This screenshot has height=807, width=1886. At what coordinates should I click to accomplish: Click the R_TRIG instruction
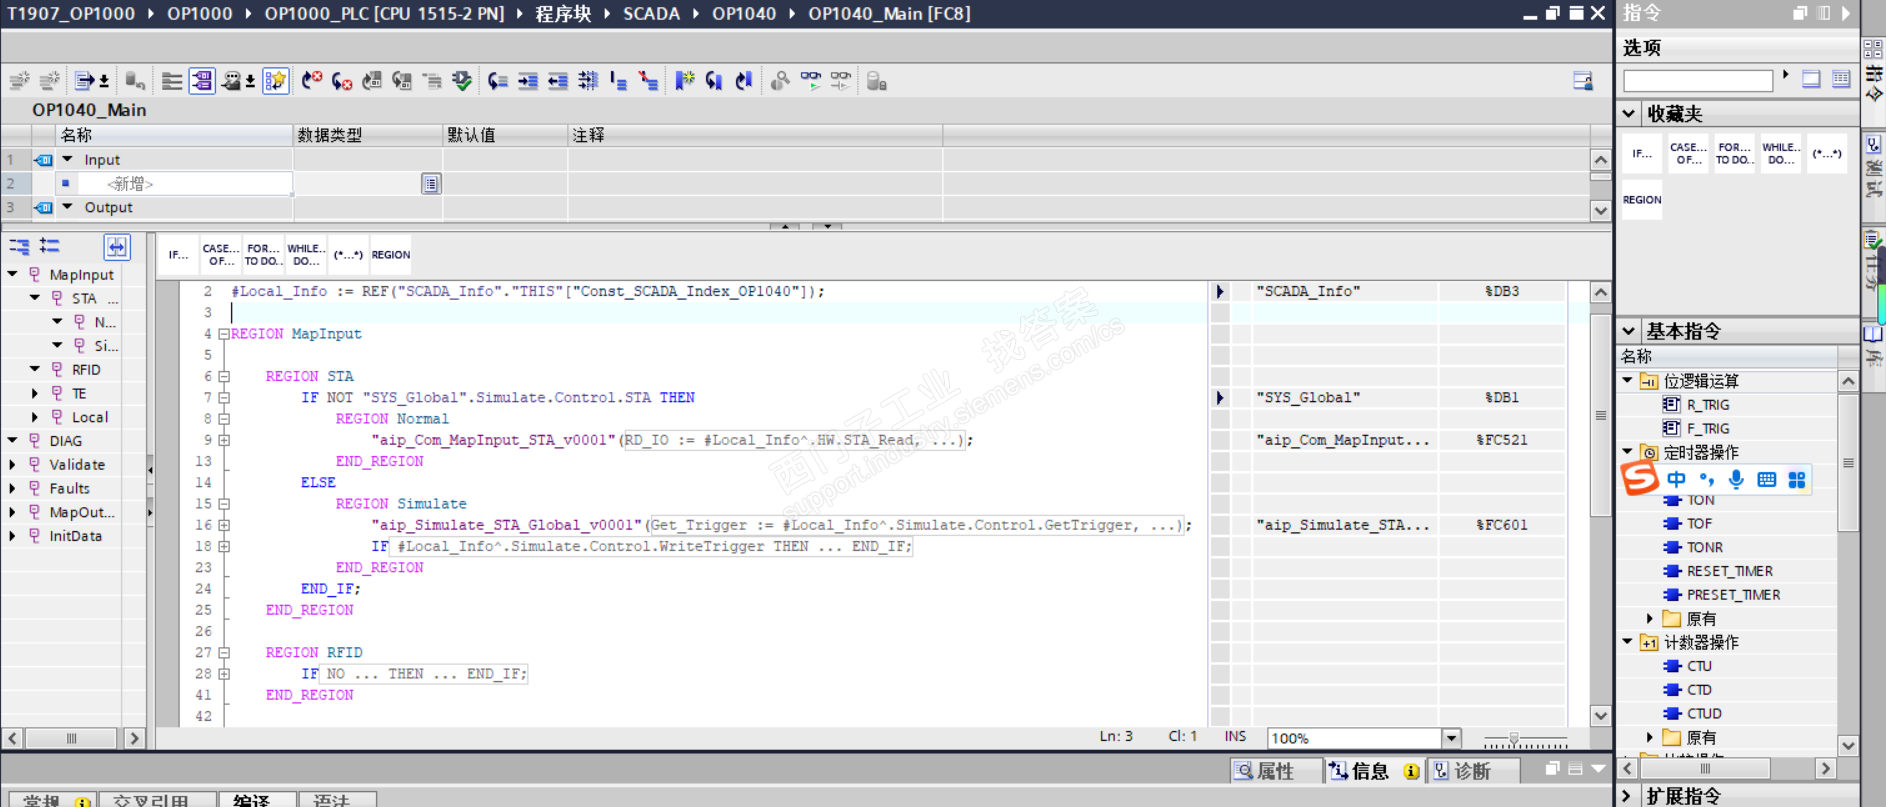1707,405
